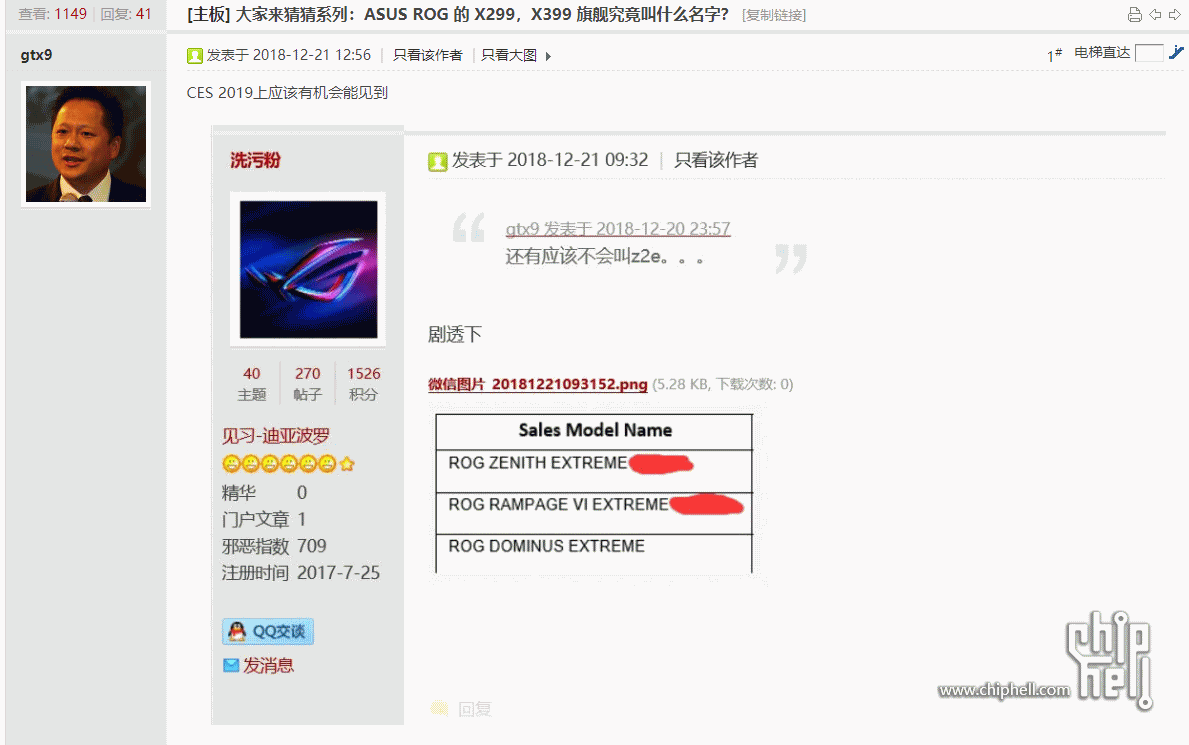Click the green user icon beside post time
This screenshot has height=745, width=1189.
point(195,55)
